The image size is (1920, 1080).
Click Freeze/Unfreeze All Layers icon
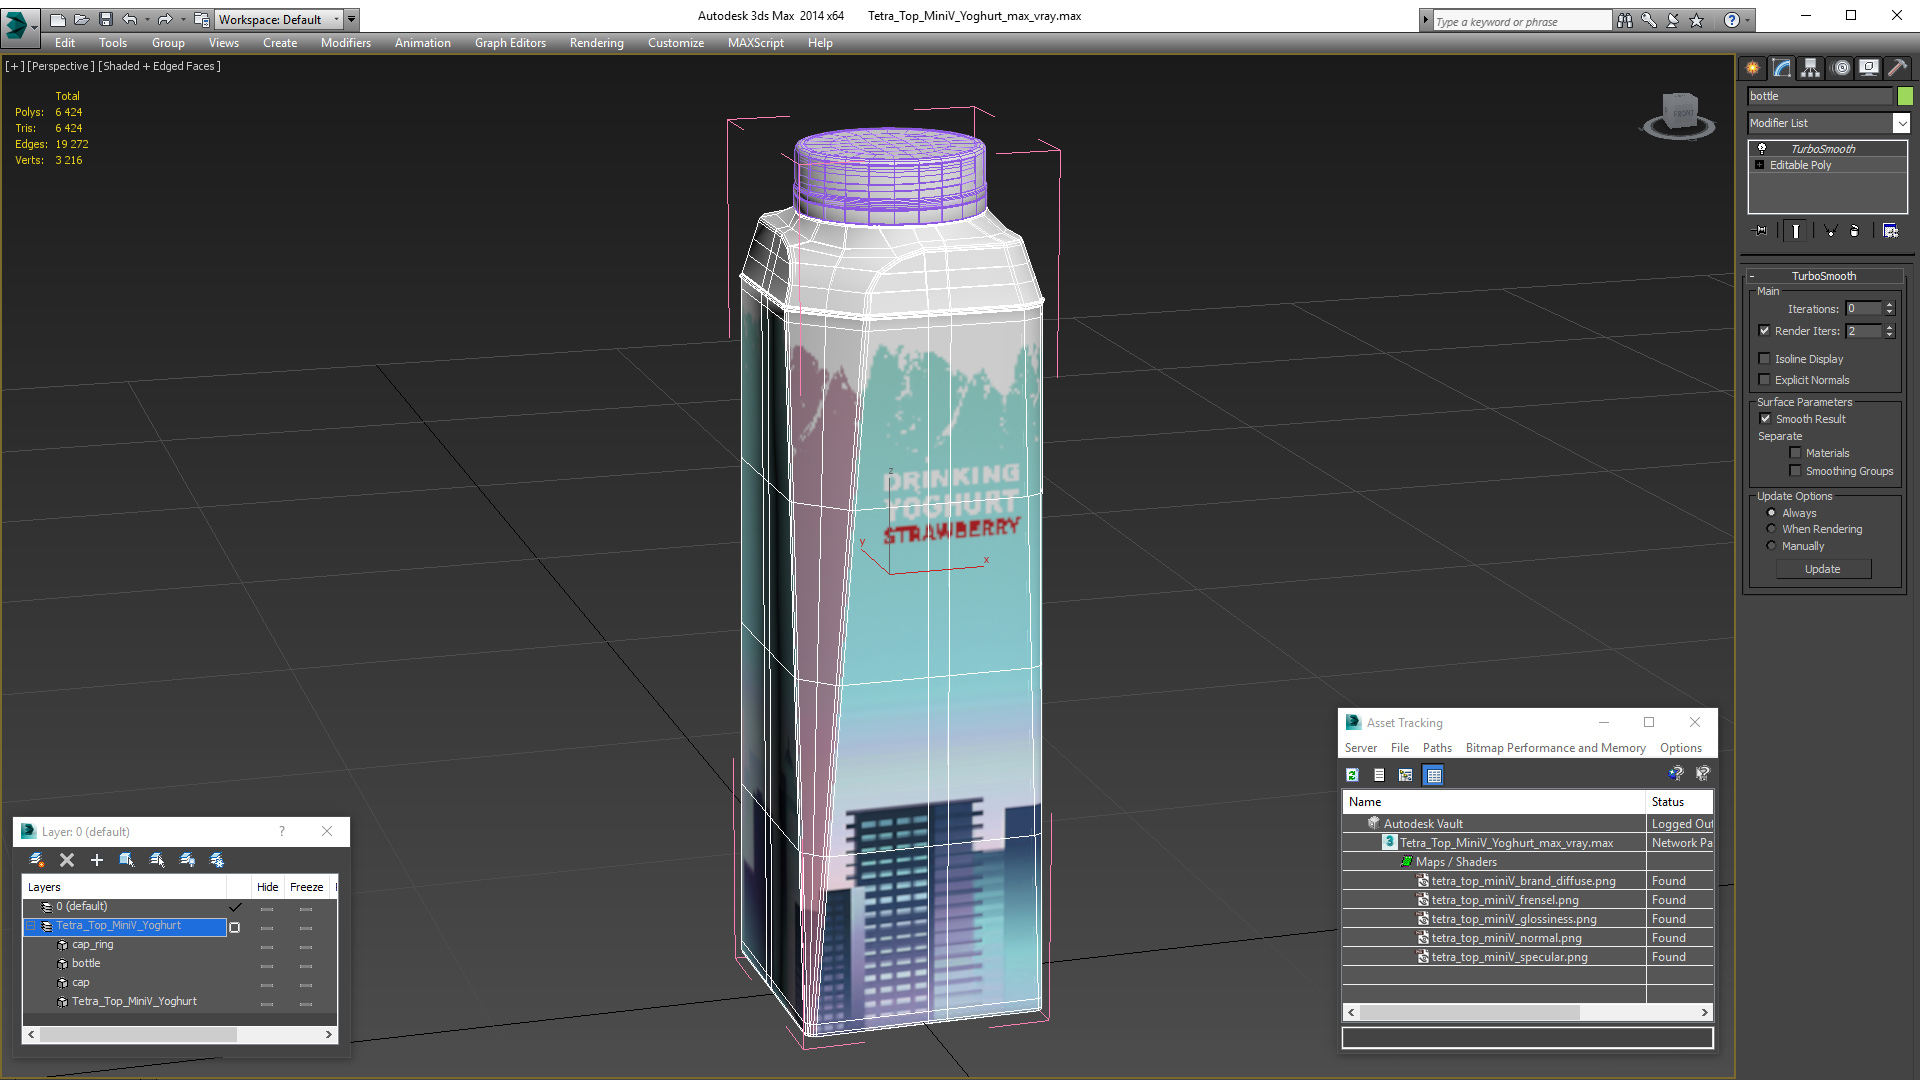coord(217,860)
